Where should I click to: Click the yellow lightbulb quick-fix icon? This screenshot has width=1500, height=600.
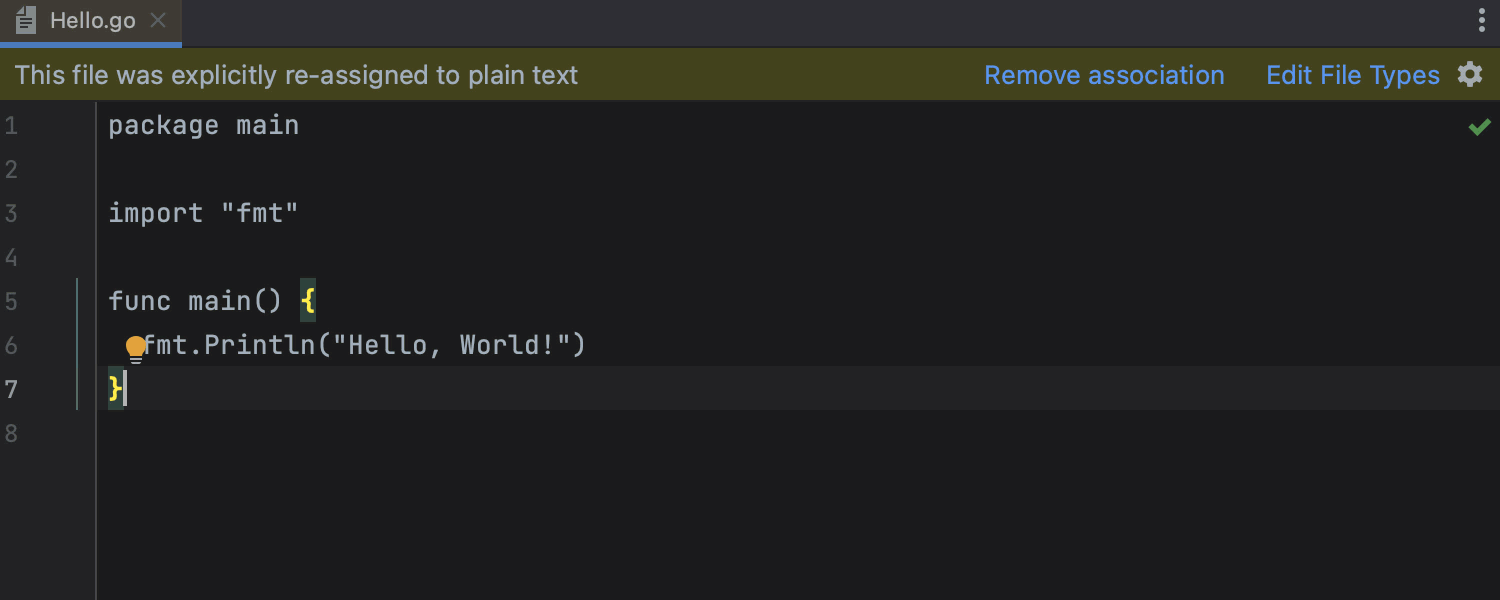click(135, 348)
